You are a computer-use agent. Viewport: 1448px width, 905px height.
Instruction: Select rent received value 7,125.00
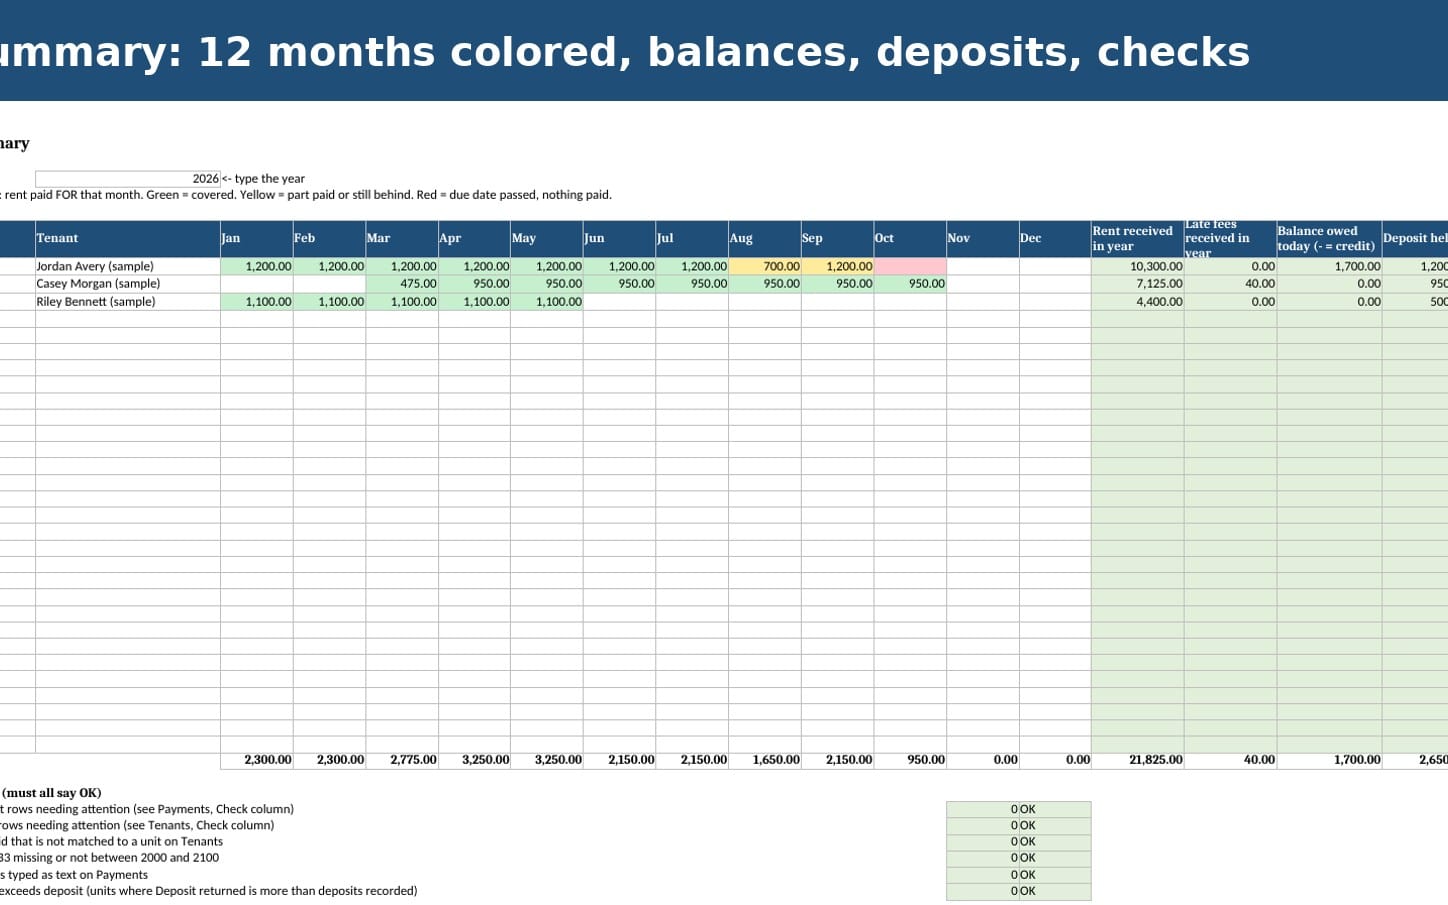point(1138,284)
